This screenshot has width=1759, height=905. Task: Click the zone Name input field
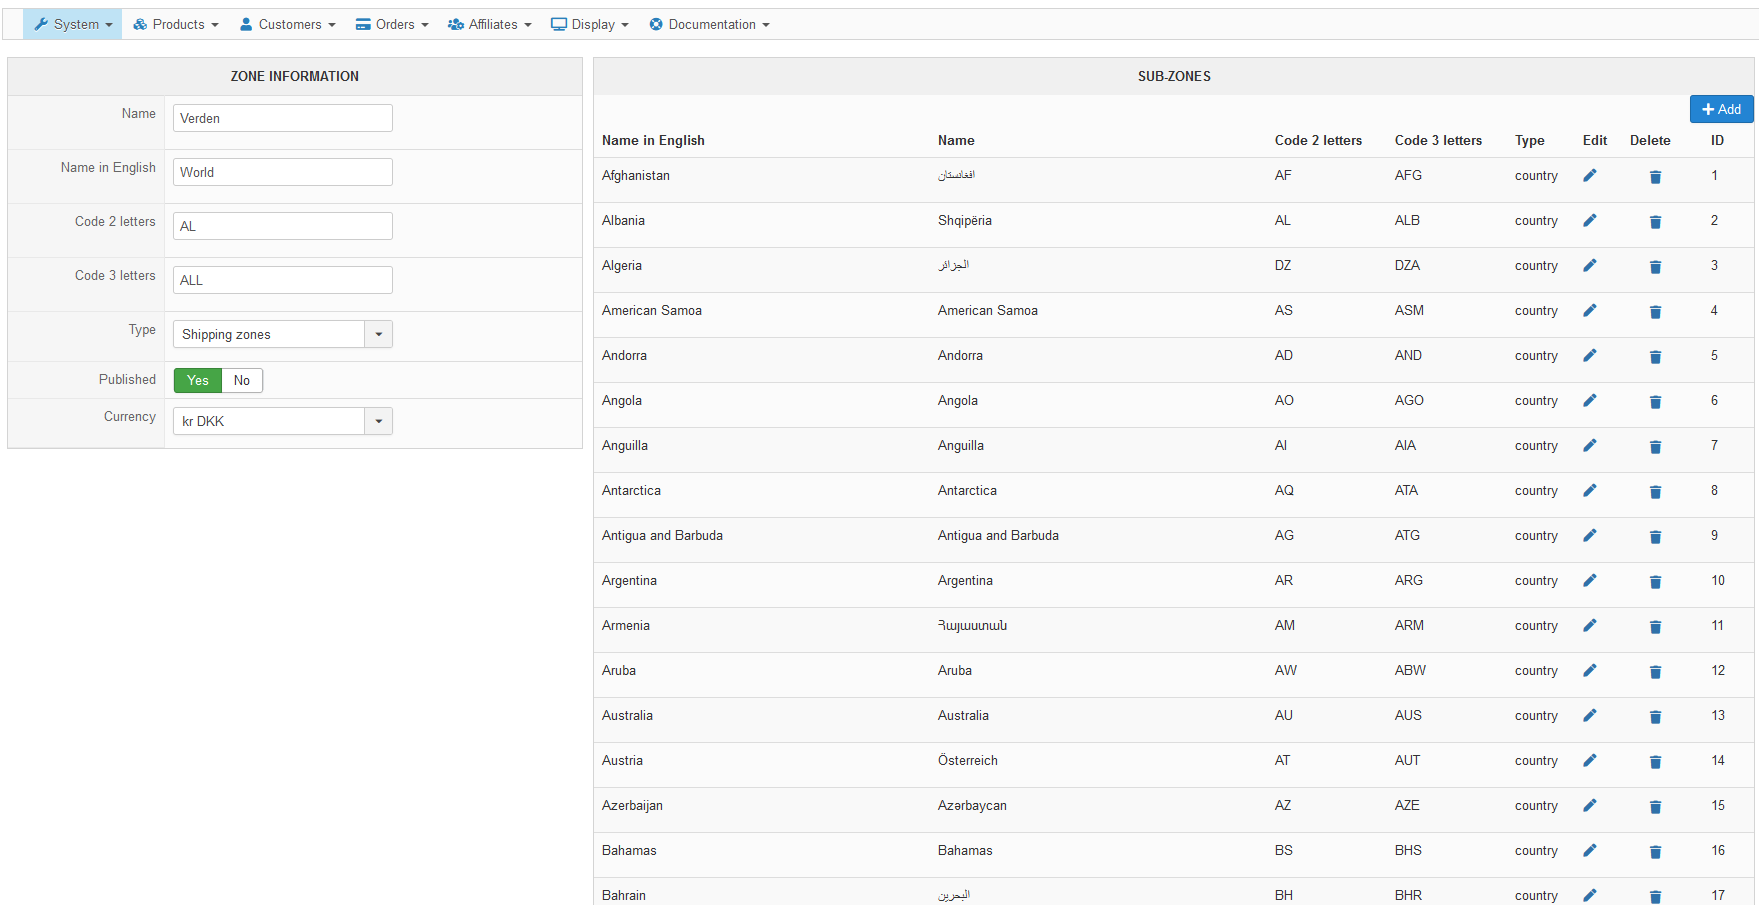(x=282, y=118)
